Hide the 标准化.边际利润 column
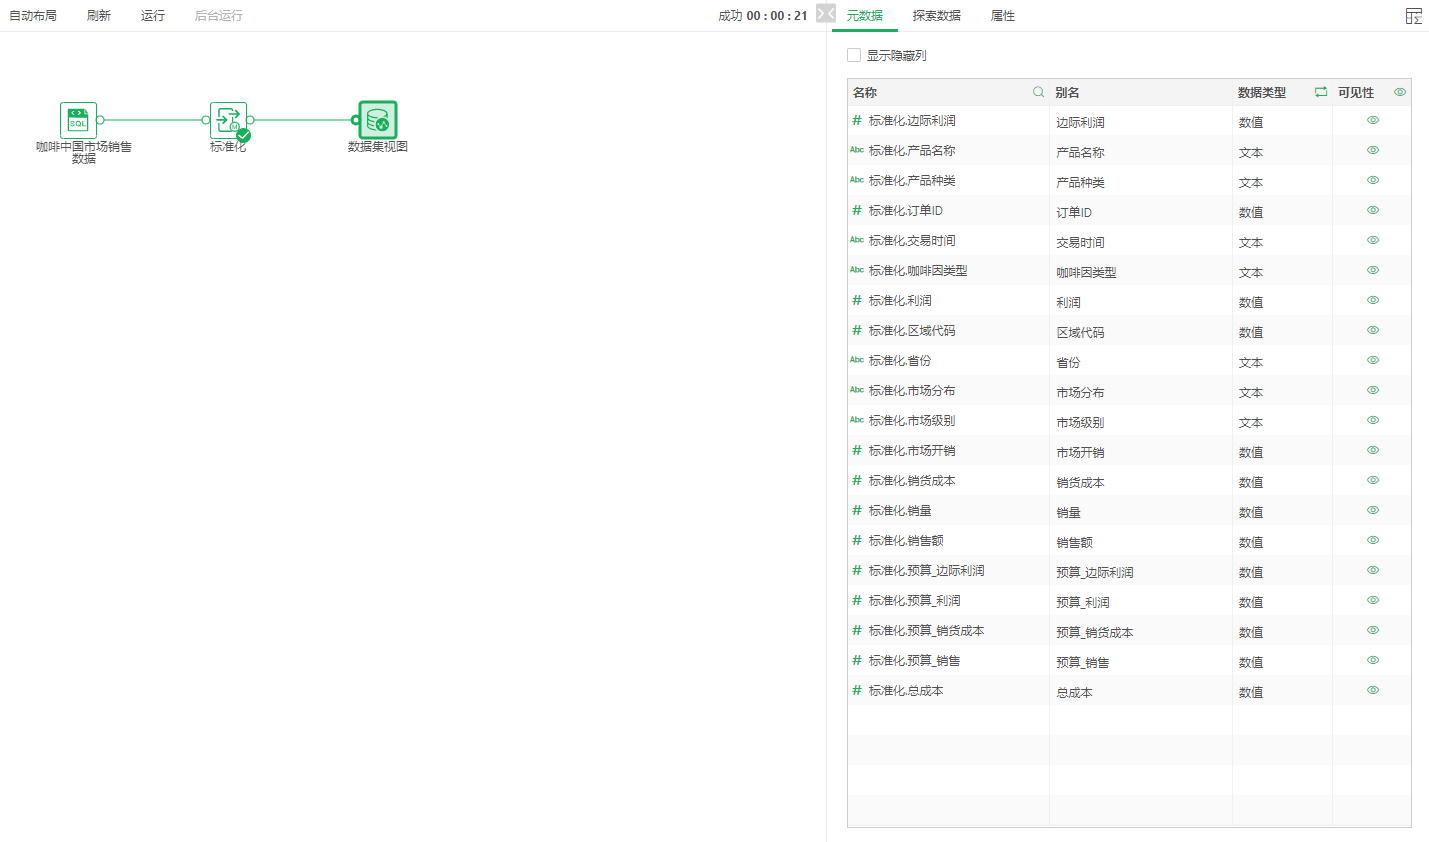This screenshot has height=842, width=1429. (1373, 120)
